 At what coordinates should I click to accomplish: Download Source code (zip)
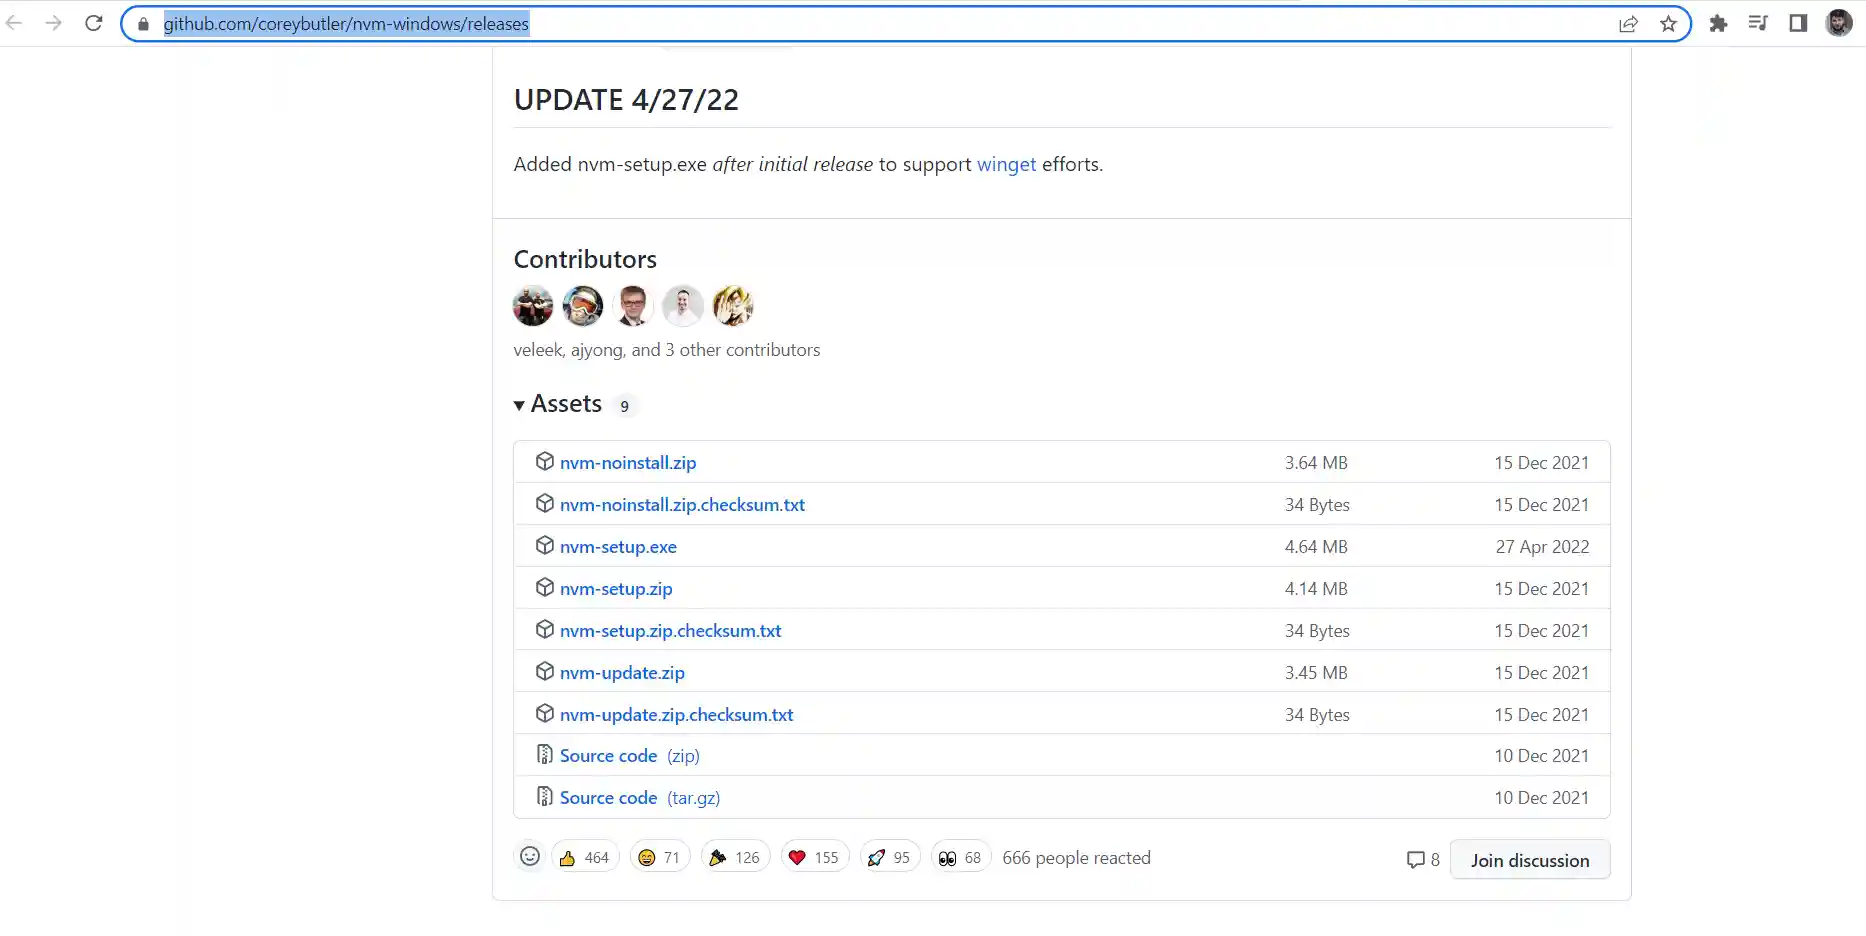tap(630, 756)
